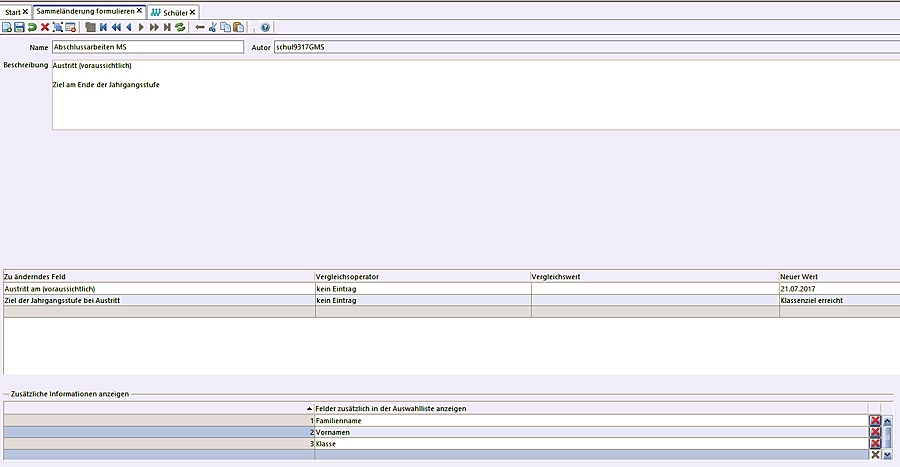Image resolution: width=900 pixels, height=467 pixels.
Task: Jump to first record icon
Action: [x=104, y=27]
